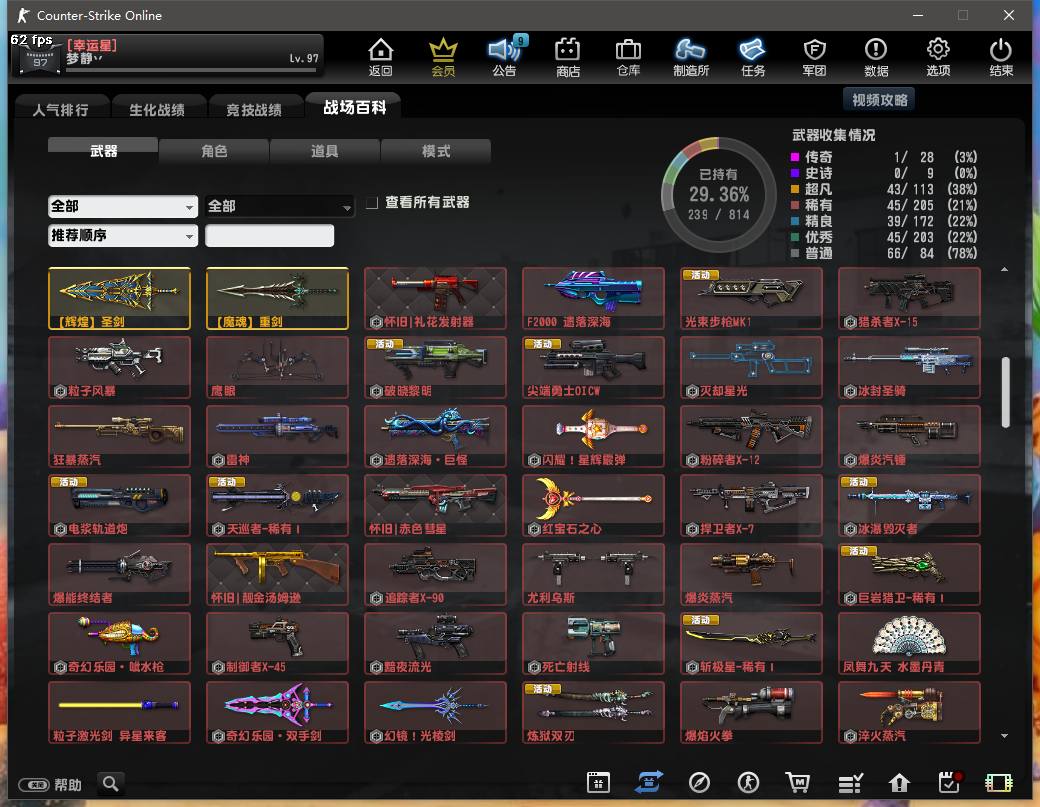
Task: Click the house arrow bottom icon
Action: point(899,783)
